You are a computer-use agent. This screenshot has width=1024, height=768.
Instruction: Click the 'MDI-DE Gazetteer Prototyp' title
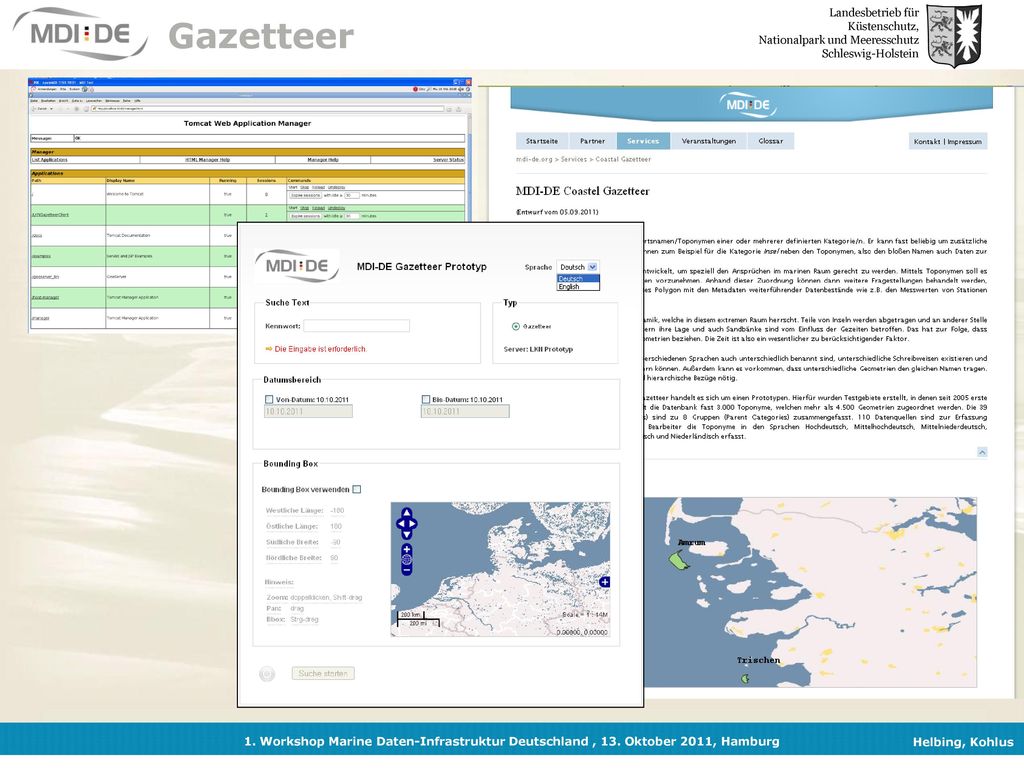422,266
